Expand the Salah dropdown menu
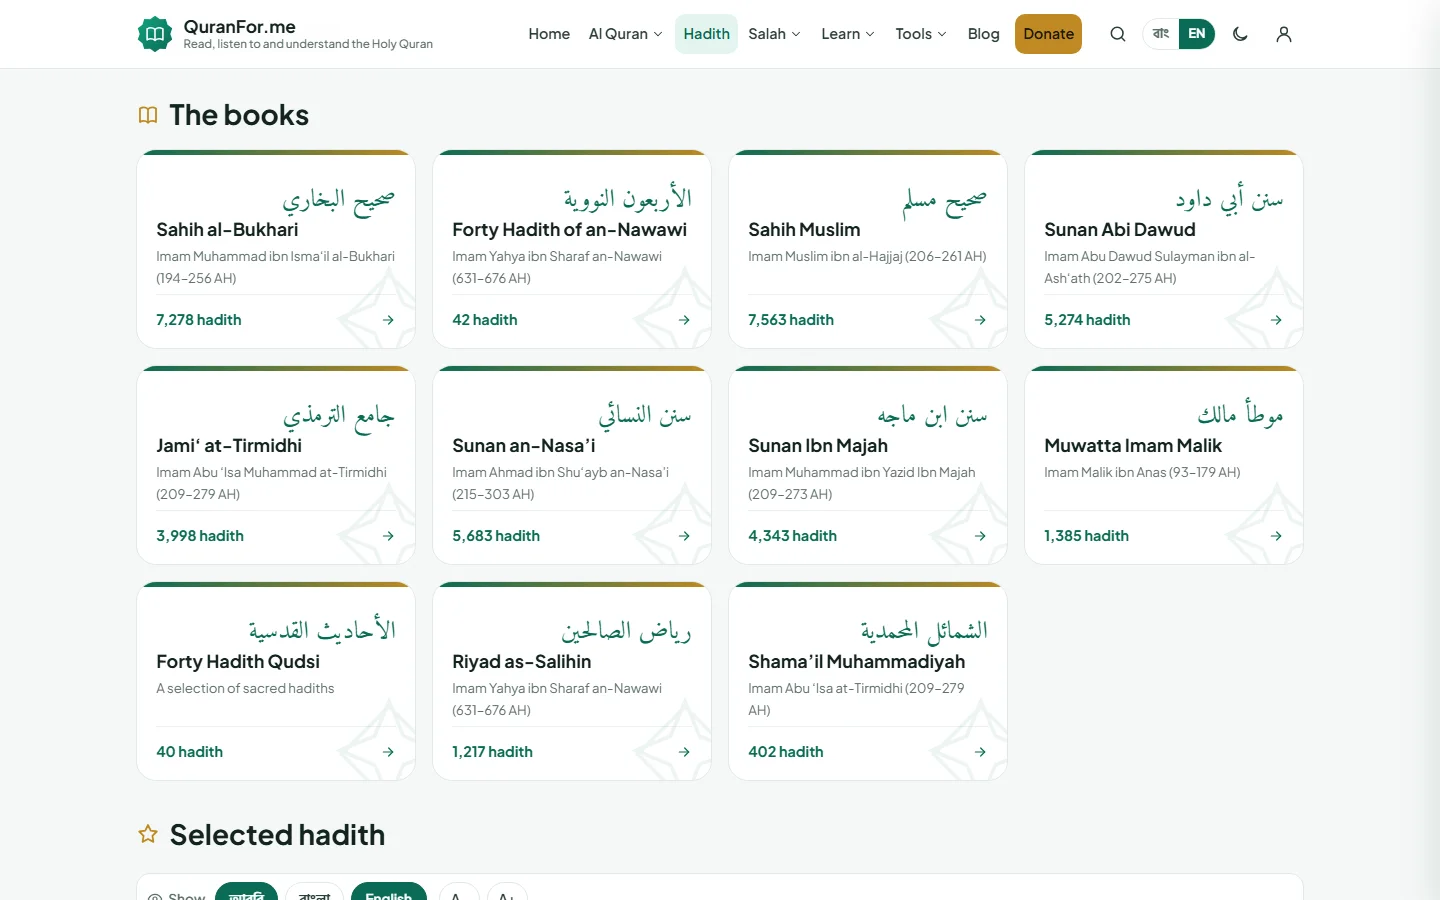Viewport: 1440px width, 900px height. (775, 34)
